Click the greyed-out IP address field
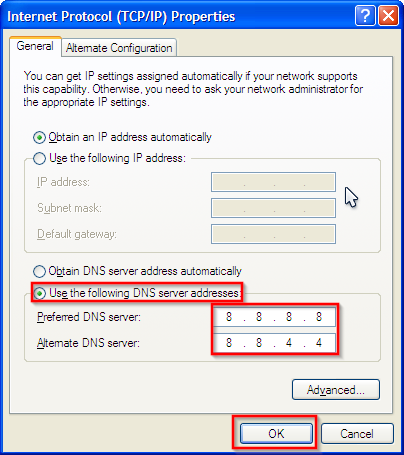 [x=273, y=182]
